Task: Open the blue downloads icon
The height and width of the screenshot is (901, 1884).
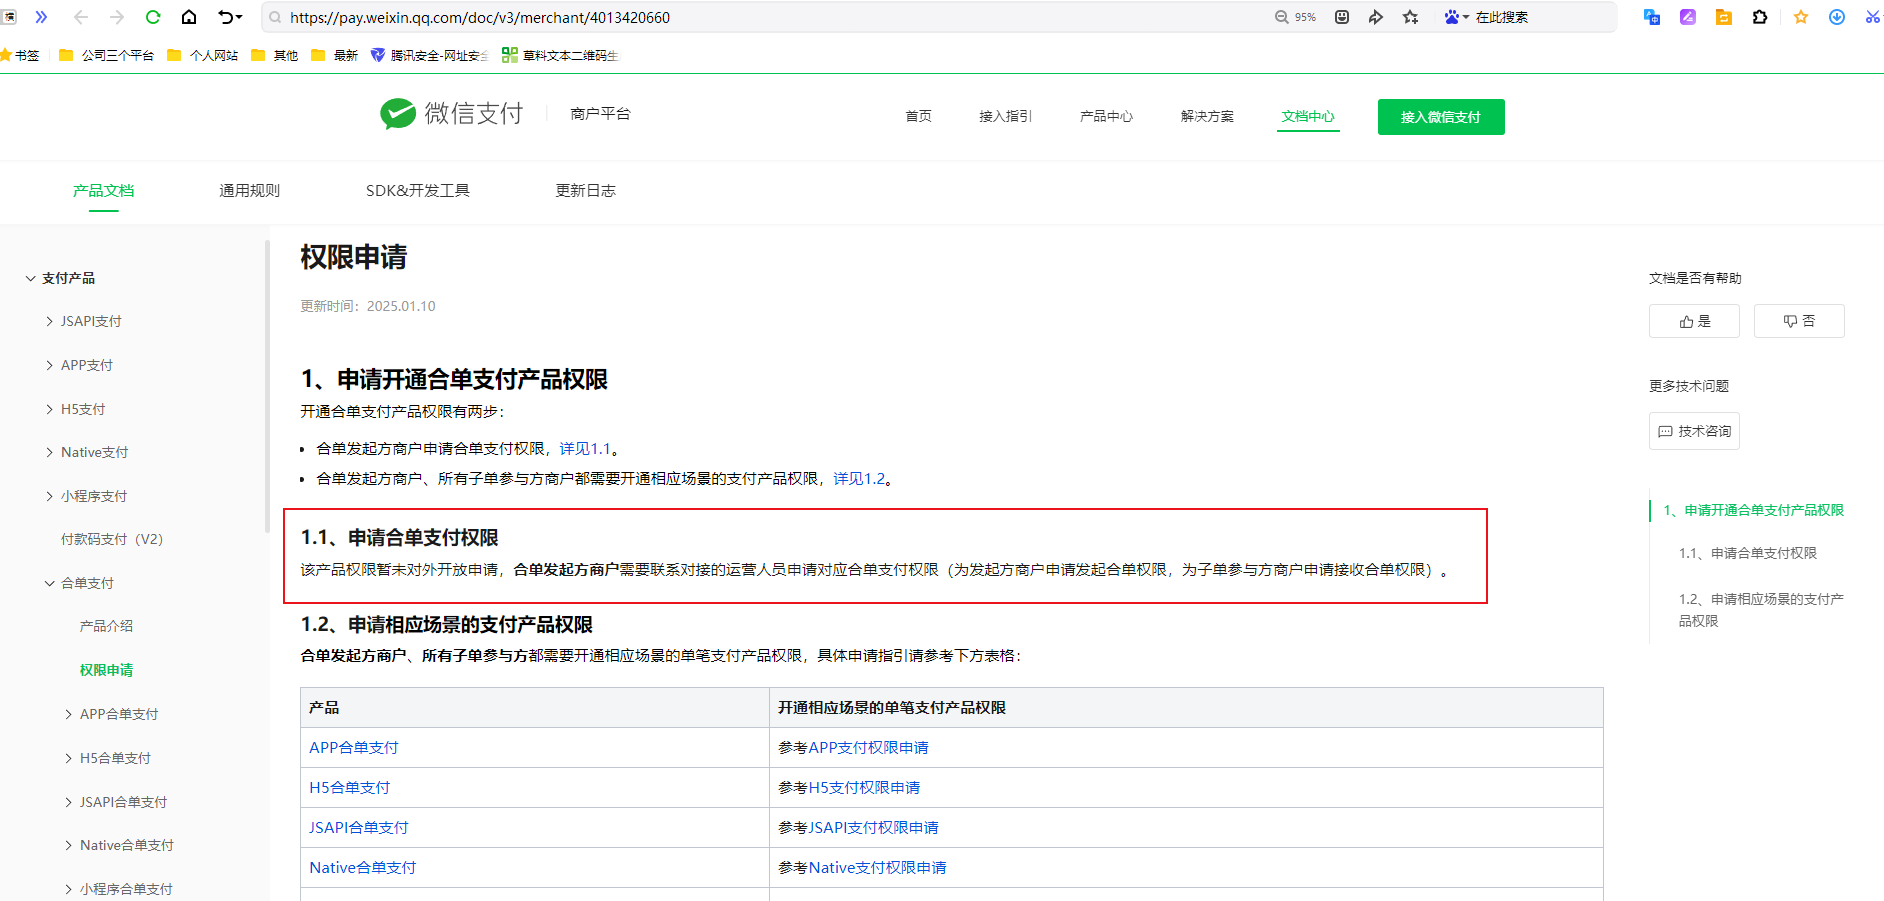Action: (x=1837, y=17)
